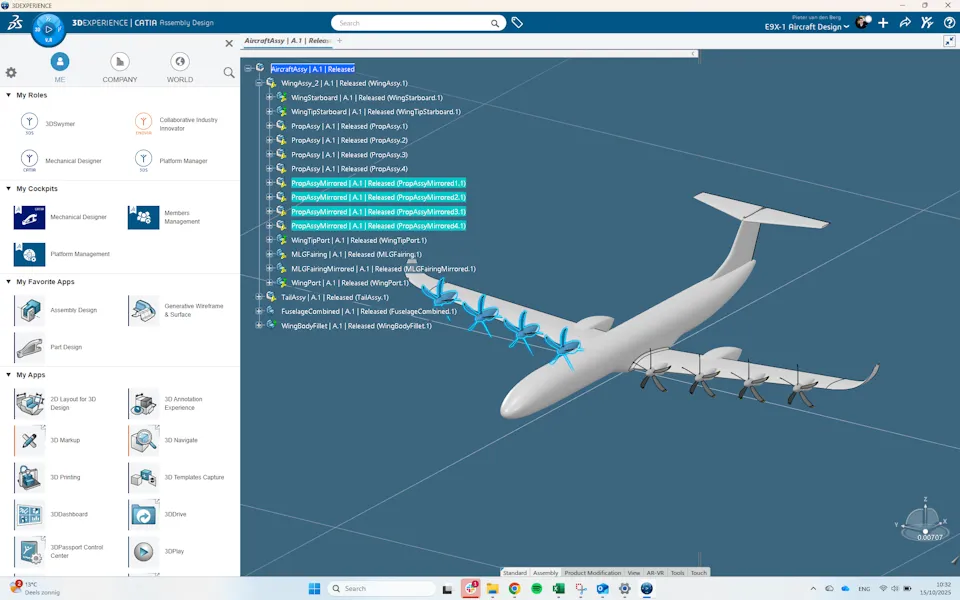Launch the Part Design app

[x=30, y=347]
